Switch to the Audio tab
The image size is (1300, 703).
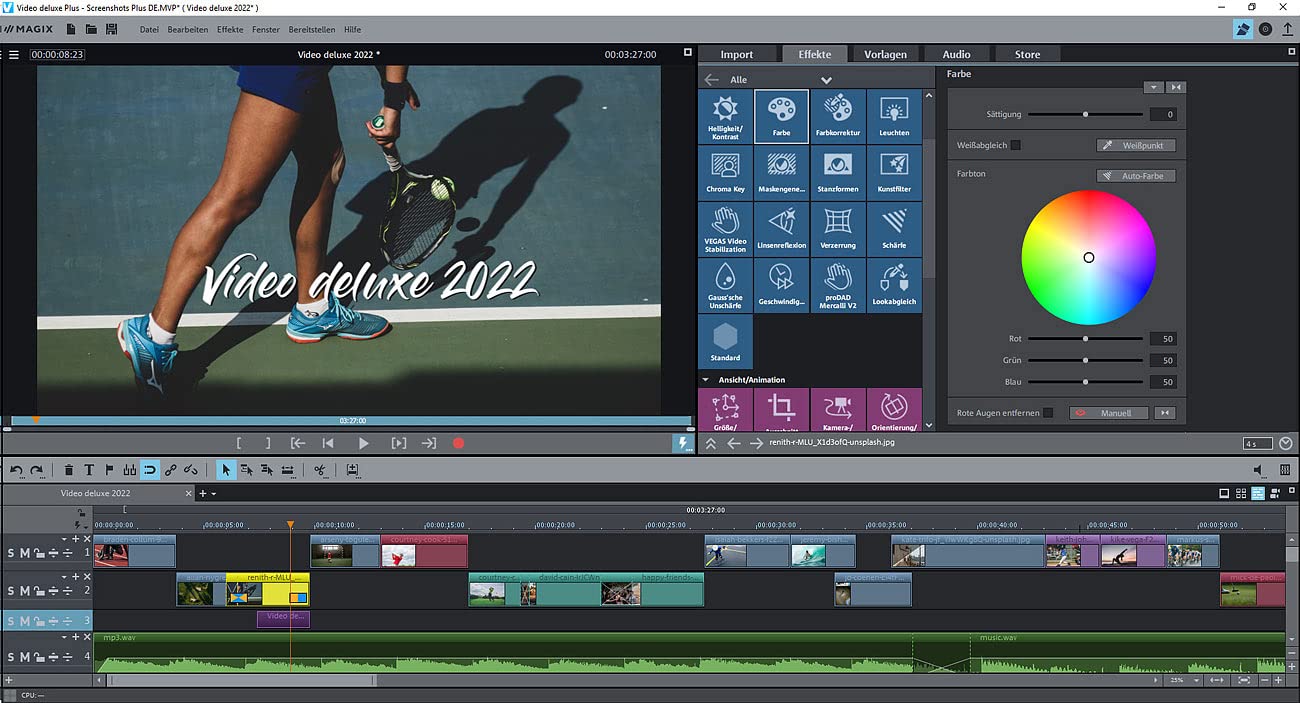coord(956,54)
